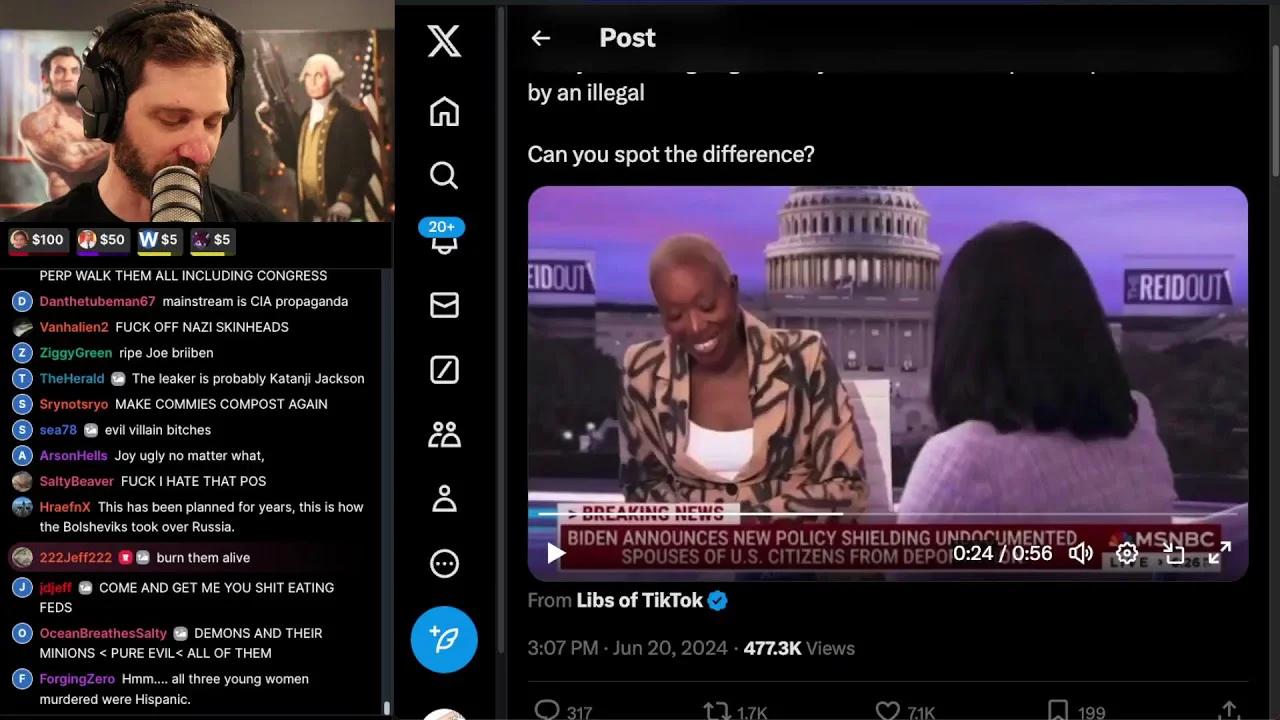The image size is (1280, 720).
Task: Open the Communities people icon
Action: [444, 434]
